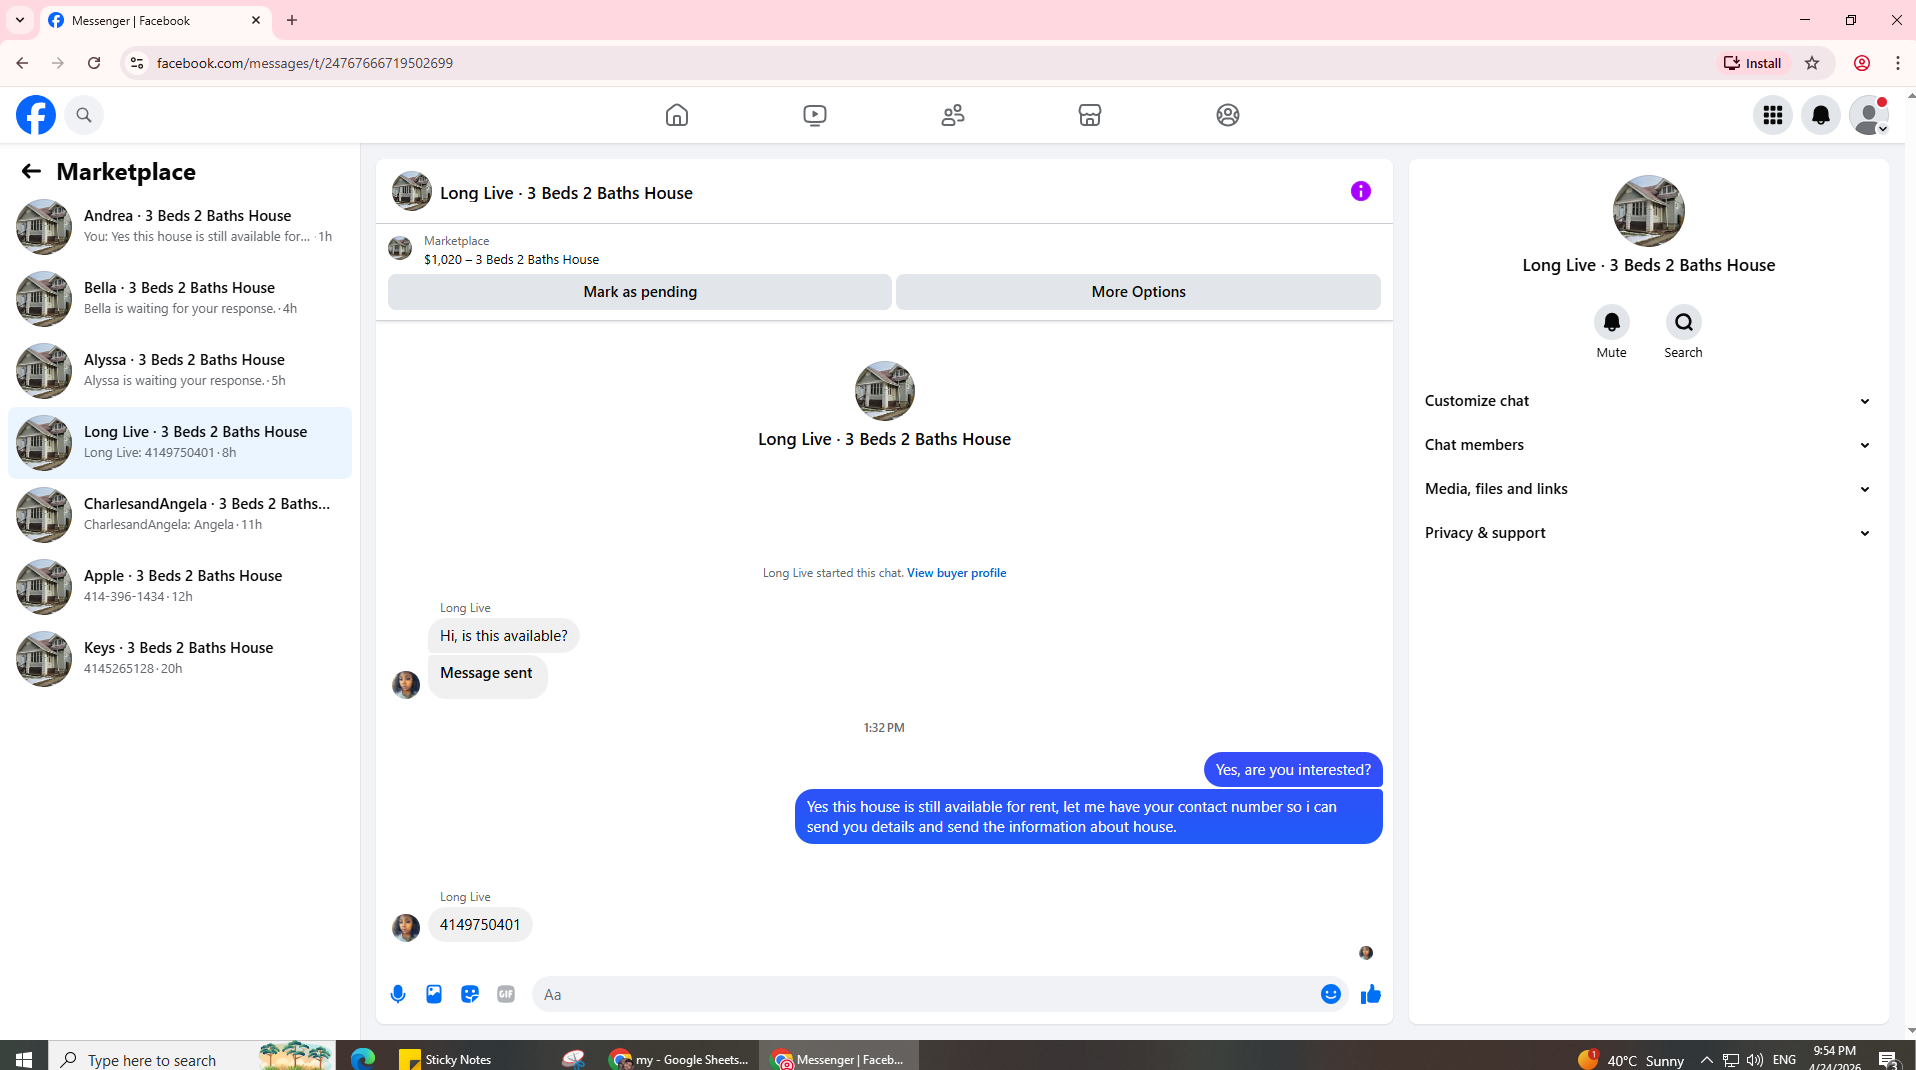This screenshot has width=1916, height=1070.
Task: Click the 4149750401 message bubble
Action: click(480, 925)
